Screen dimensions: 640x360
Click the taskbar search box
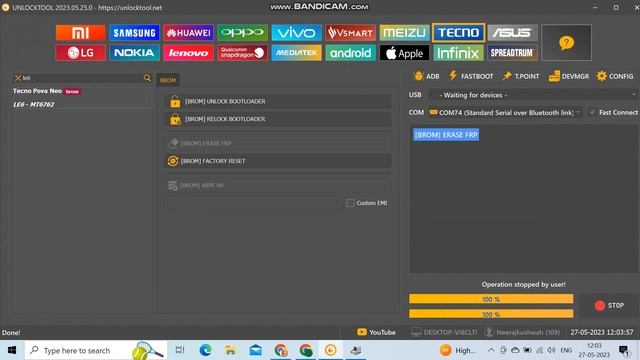point(96,350)
